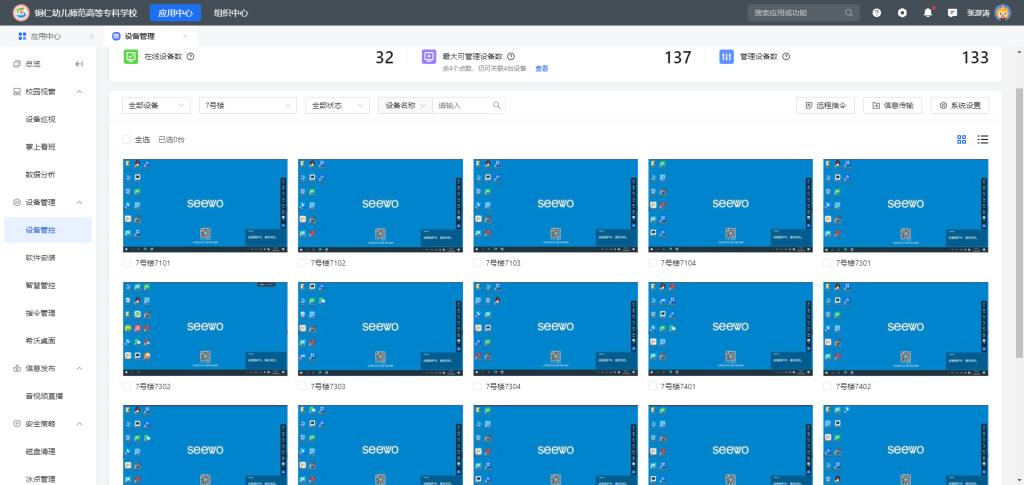
Task: Collapse the 信息发布 sidebar group
Action: click(x=80, y=368)
